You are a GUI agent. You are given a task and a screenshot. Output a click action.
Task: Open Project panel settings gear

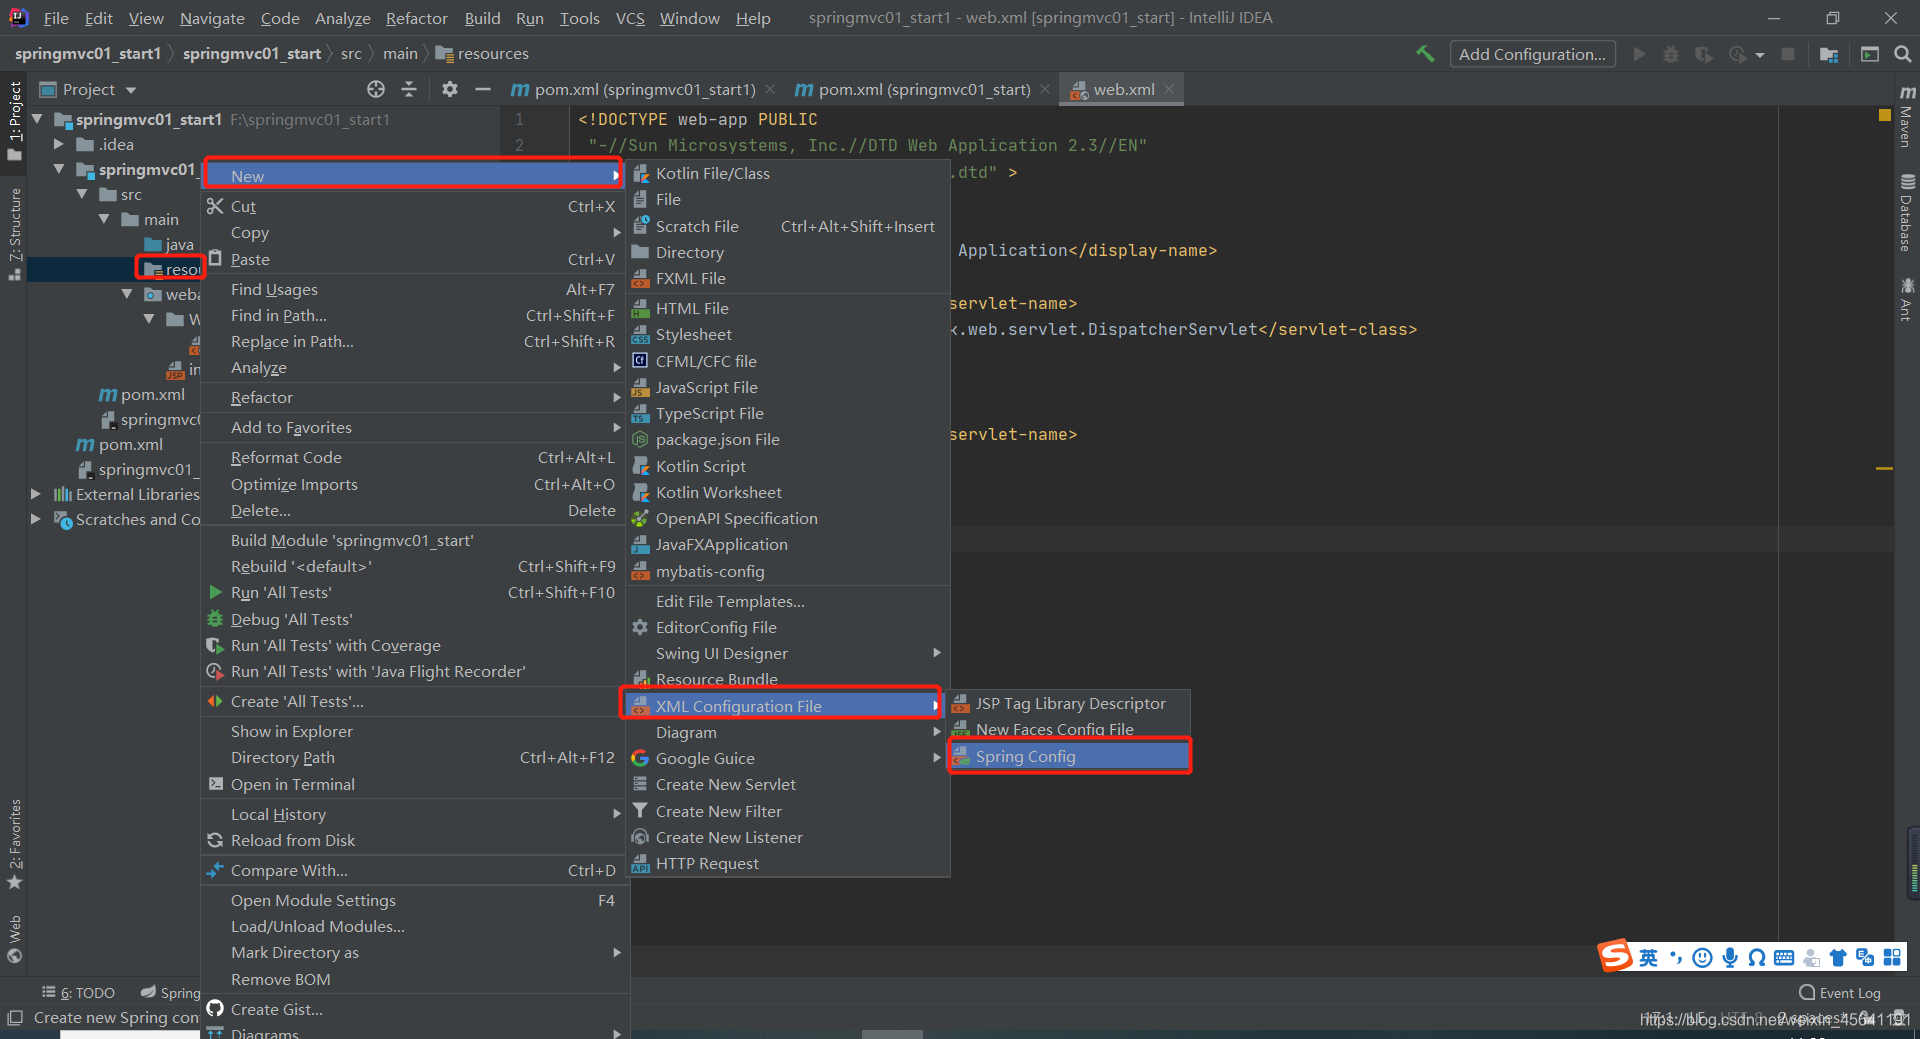tap(450, 89)
